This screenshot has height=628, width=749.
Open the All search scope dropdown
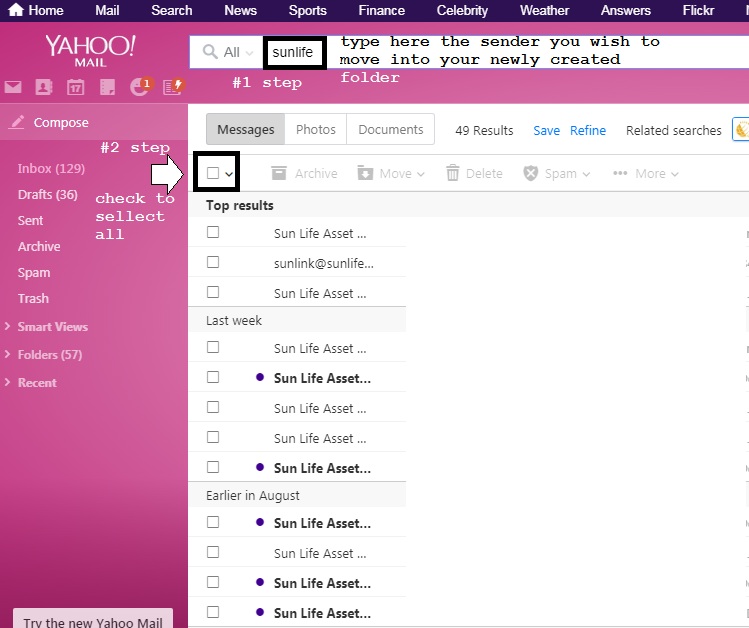(238, 52)
